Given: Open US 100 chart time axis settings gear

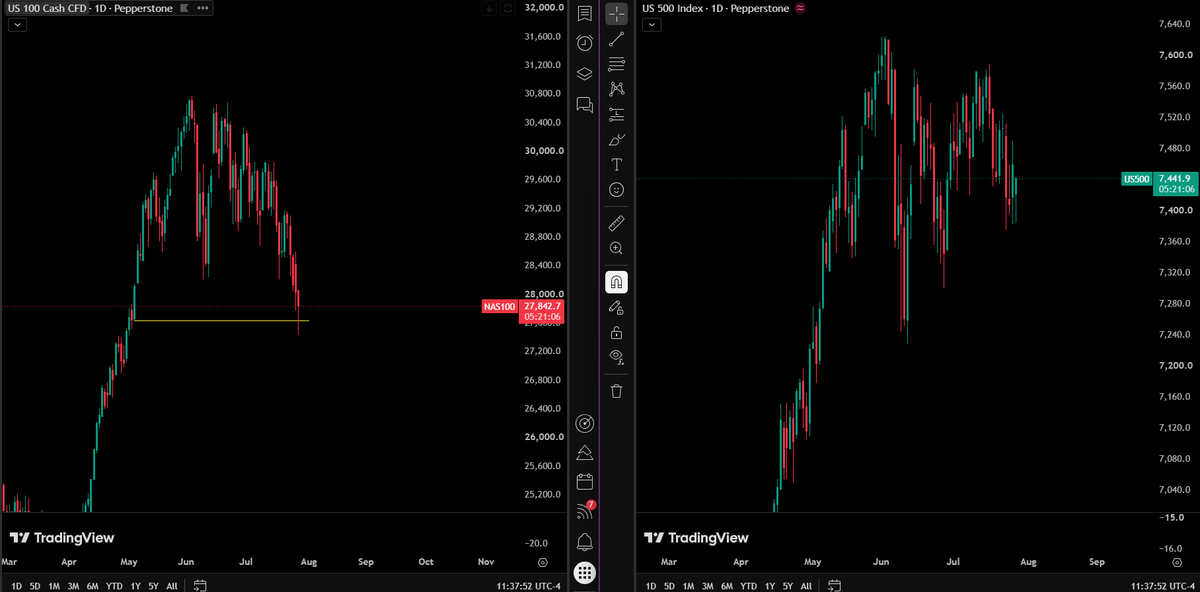Looking at the screenshot, I should [543, 563].
